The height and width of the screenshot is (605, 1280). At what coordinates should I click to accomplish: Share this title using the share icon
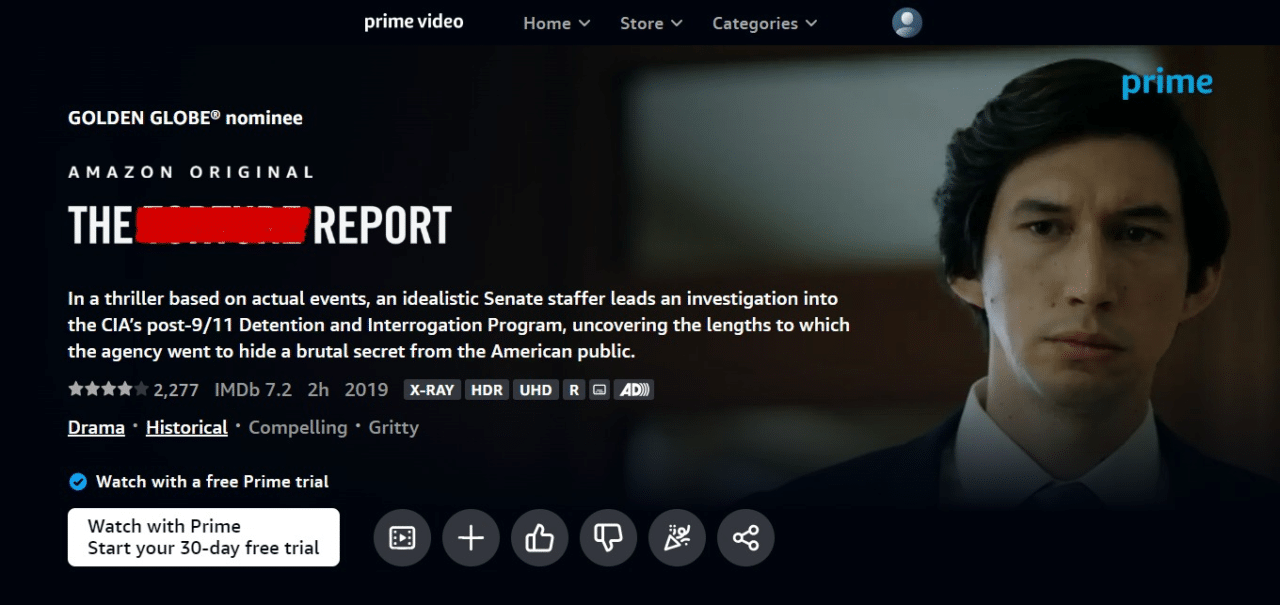click(746, 538)
